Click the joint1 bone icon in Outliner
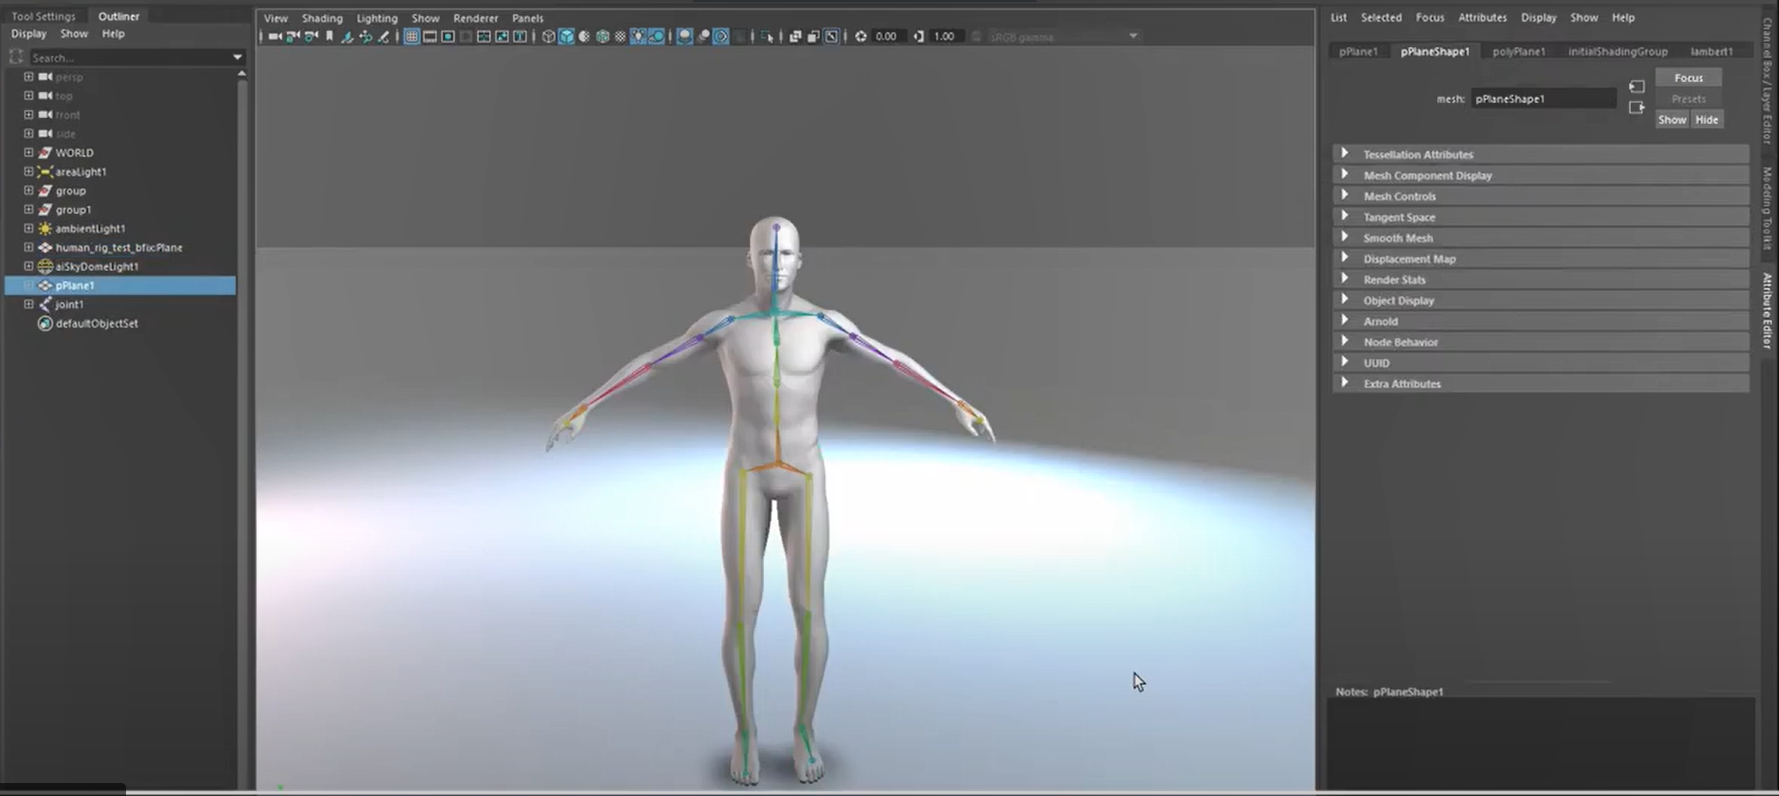Screen dimensions: 1779x796 pos(45,305)
